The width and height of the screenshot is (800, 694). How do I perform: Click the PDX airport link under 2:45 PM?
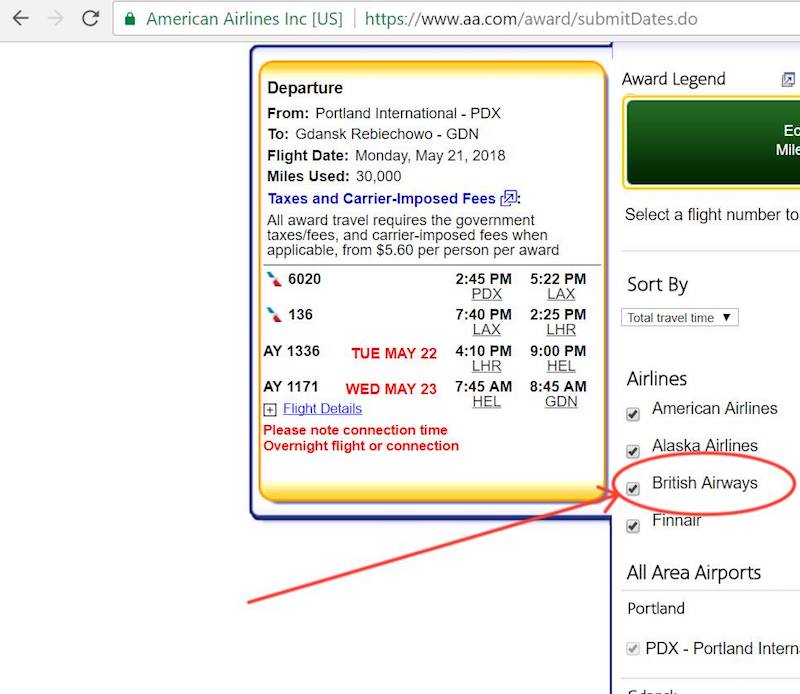[486, 294]
